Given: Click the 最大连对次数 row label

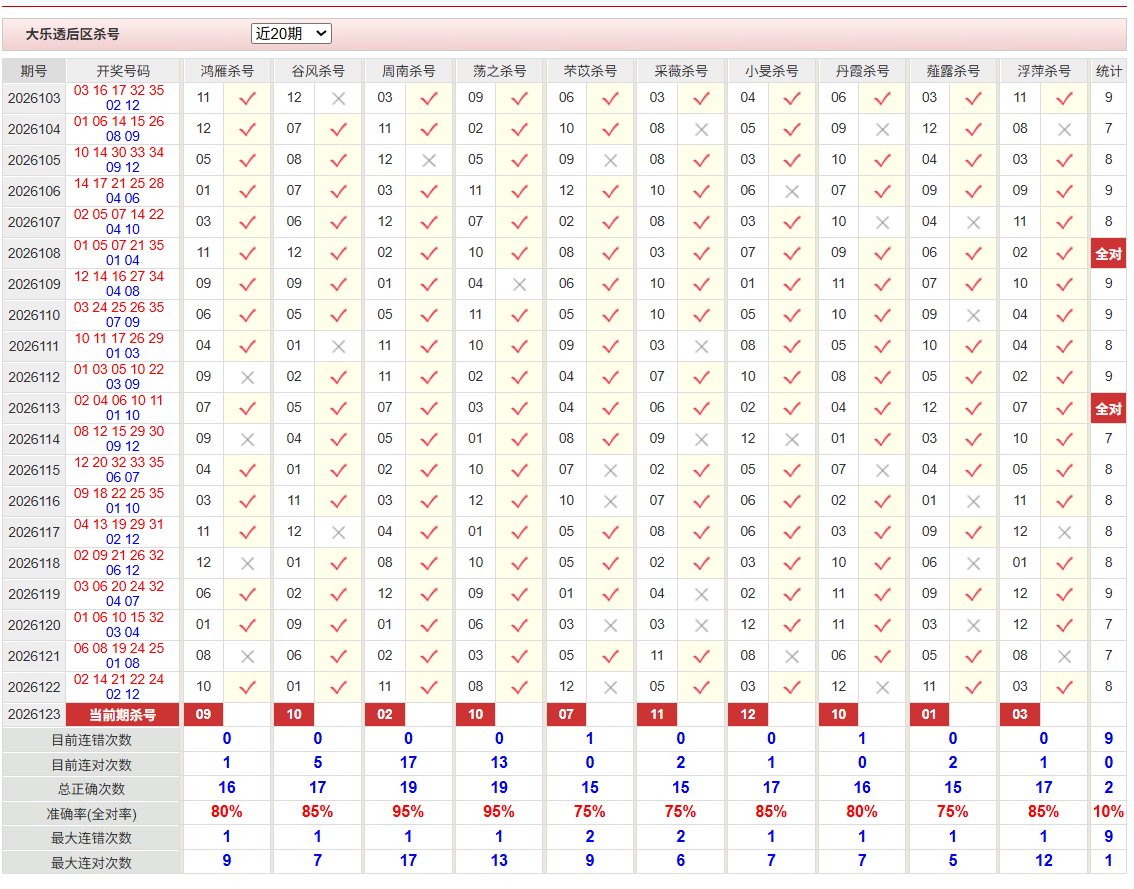Looking at the screenshot, I should pyautogui.click(x=91, y=863).
